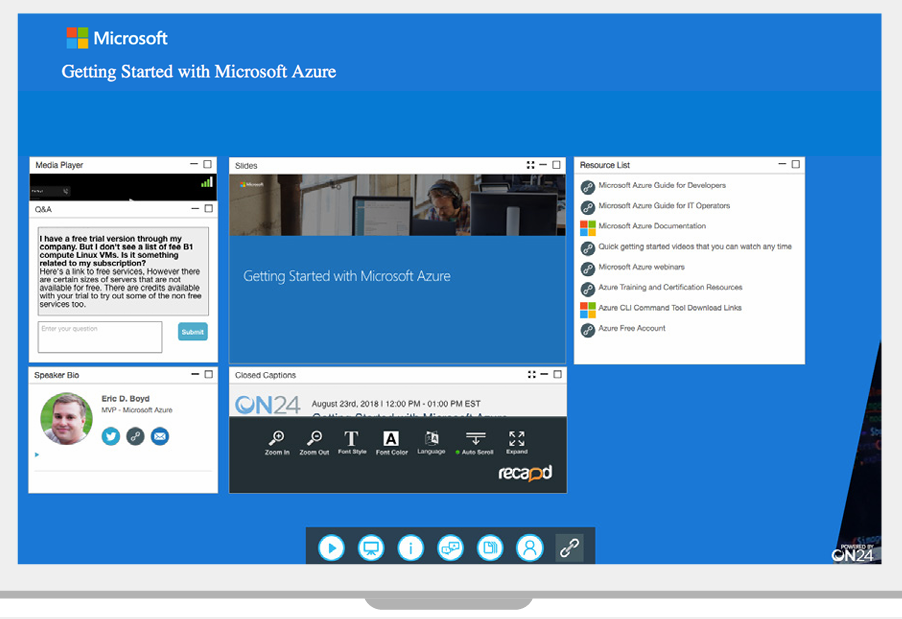Open the media player from the bottom dock
Image resolution: width=902 pixels, height=619 pixels.
[x=331, y=548]
